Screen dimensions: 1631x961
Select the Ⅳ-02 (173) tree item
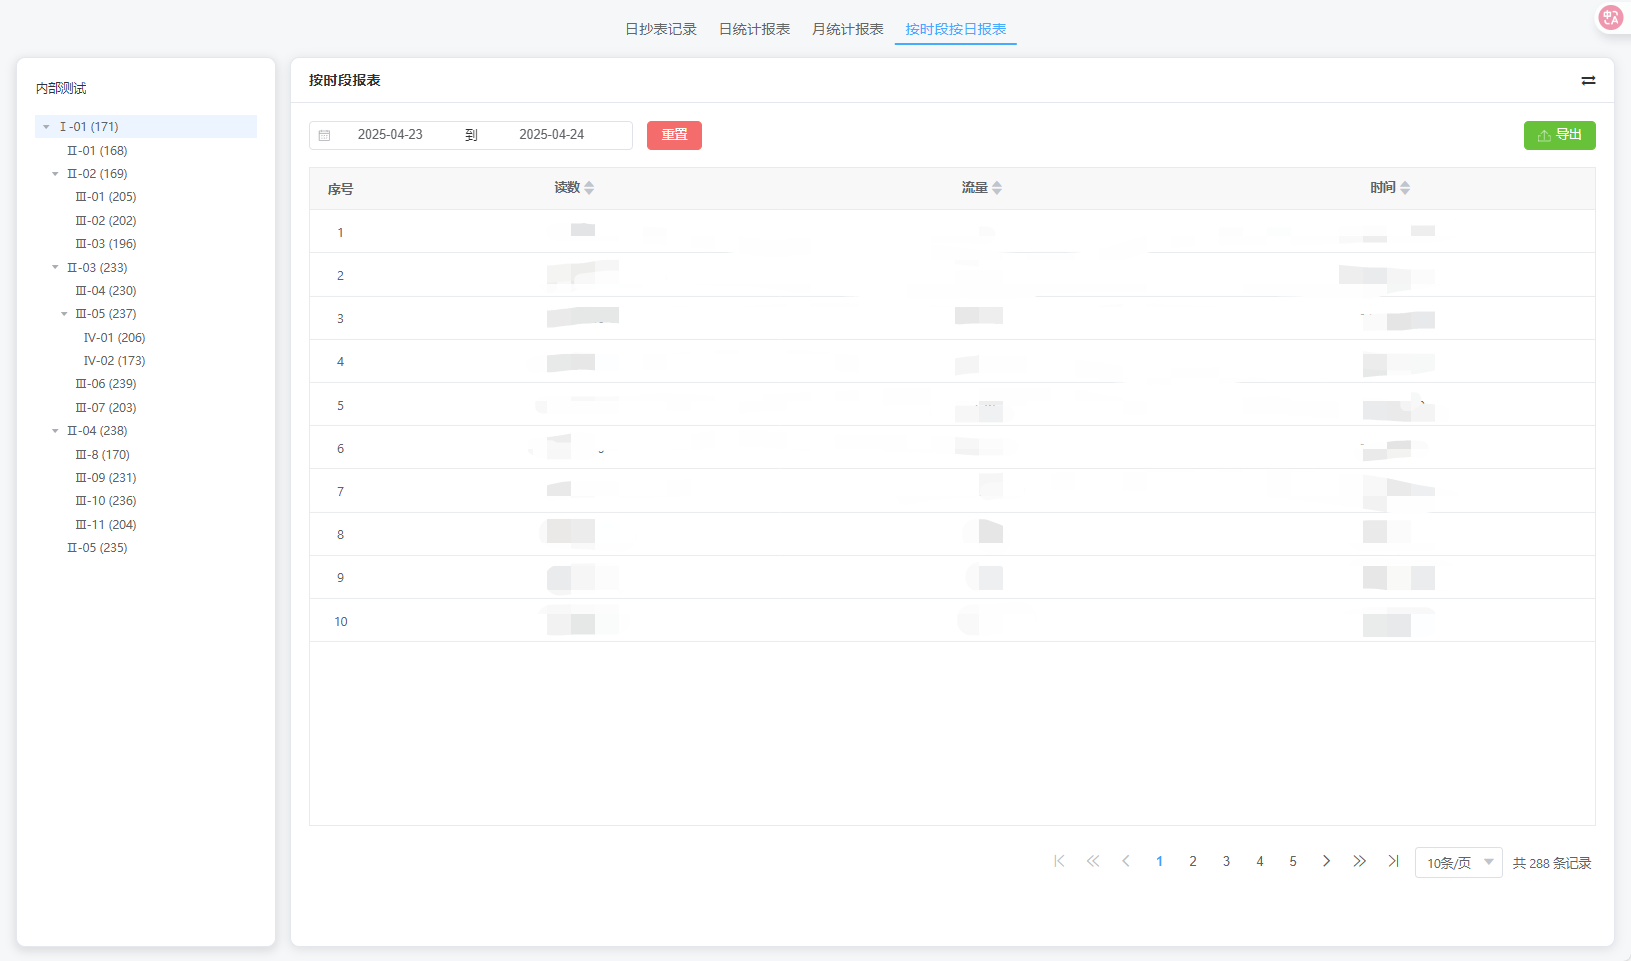(114, 361)
